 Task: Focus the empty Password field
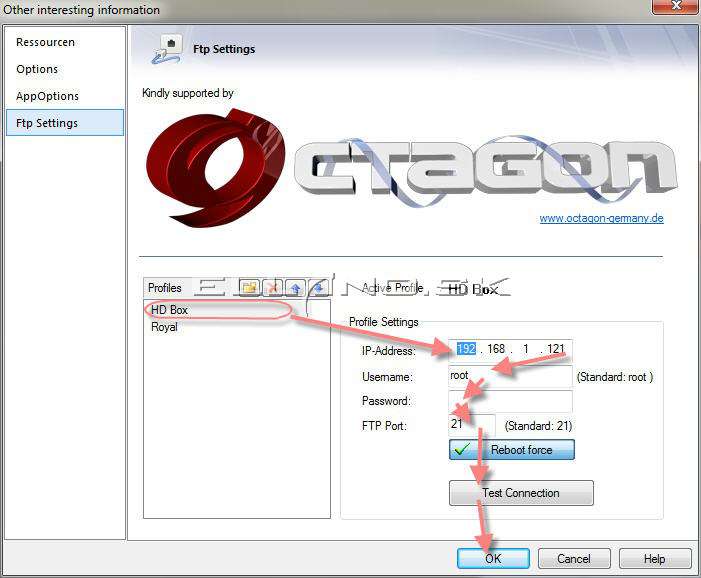[x=510, y=401]
